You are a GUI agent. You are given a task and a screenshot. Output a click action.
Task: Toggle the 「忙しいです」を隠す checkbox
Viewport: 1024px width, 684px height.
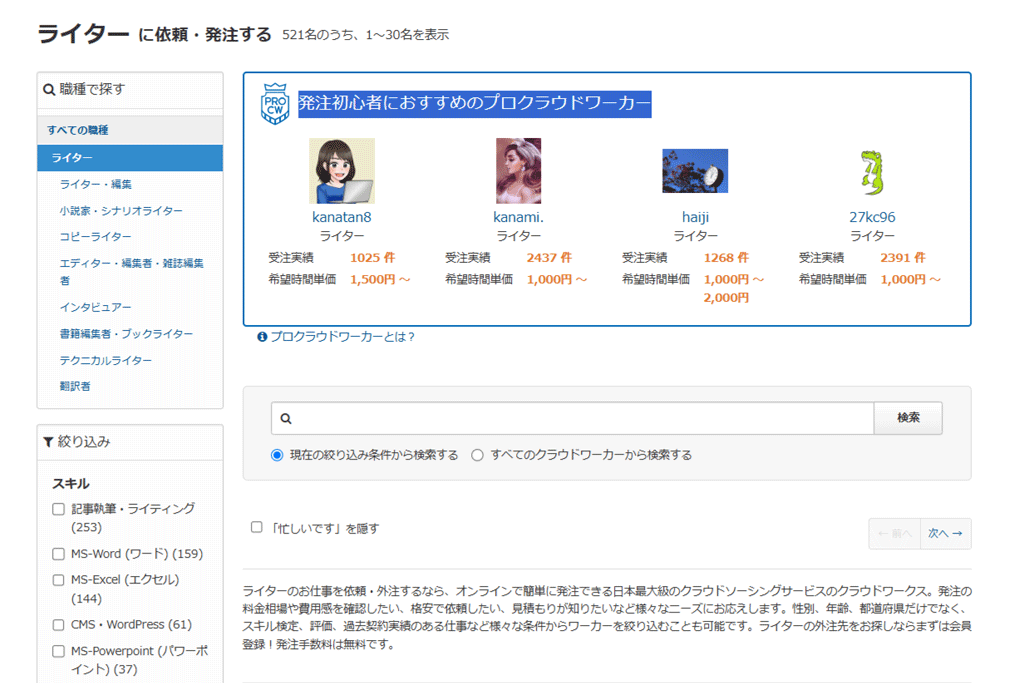pos(257,527)
